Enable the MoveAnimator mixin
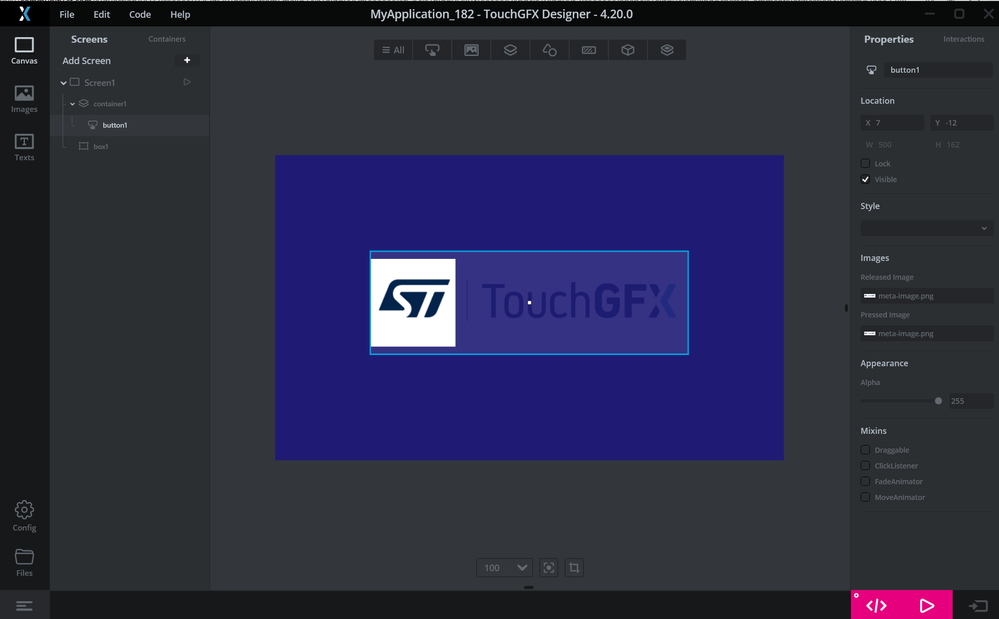The width and height of the screenshot is (999, 619). click(x=865, y=497)
